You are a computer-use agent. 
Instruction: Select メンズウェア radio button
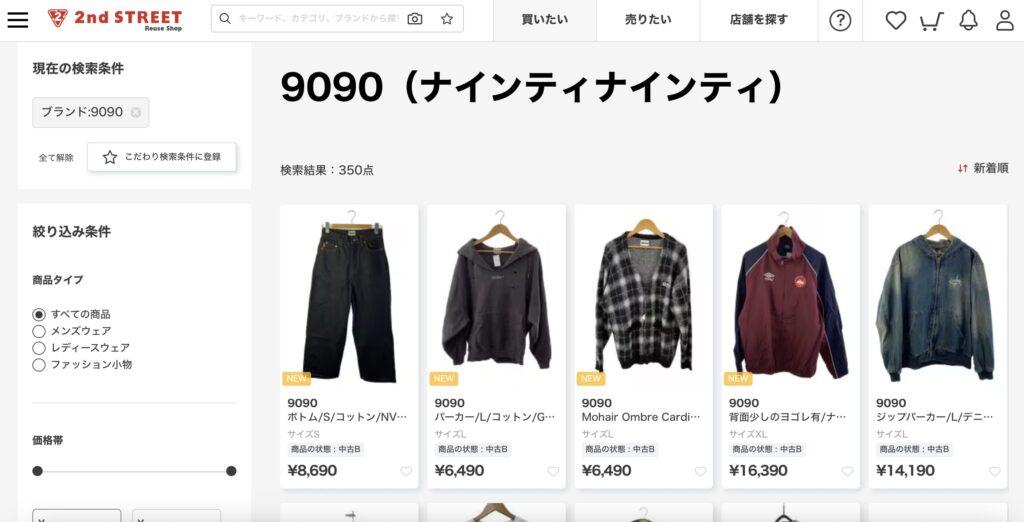[x=39, y=331]
